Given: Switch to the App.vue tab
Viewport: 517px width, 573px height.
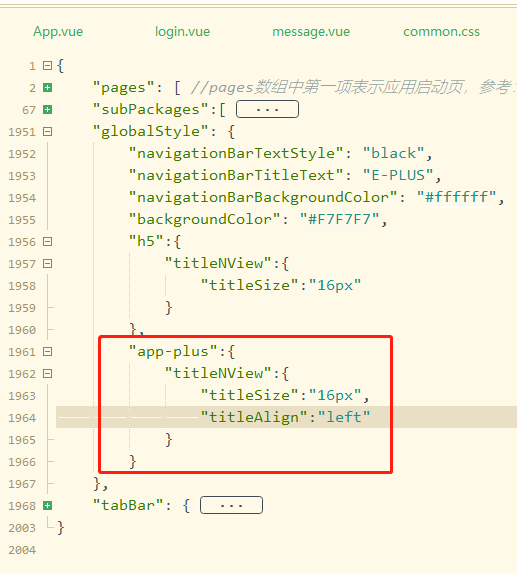Looking at the screenshot, I should coord(58,32).
